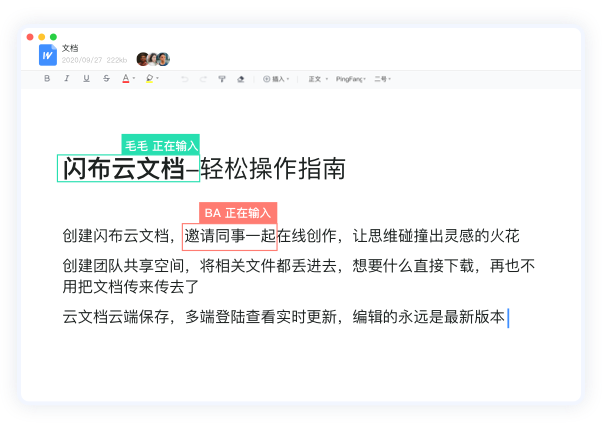The width and height of the screenshot is (602, 430).
Task: Open the 插入 insert menu
Action: (276, 78)
